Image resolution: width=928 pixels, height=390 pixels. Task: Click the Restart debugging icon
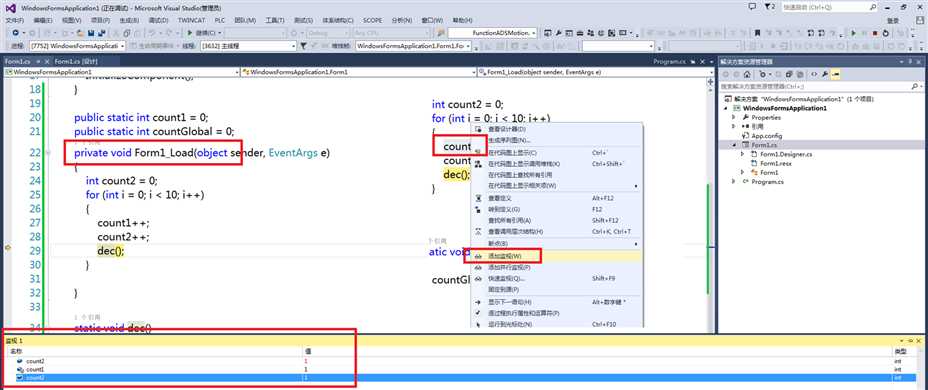click(x=885, y=33)
